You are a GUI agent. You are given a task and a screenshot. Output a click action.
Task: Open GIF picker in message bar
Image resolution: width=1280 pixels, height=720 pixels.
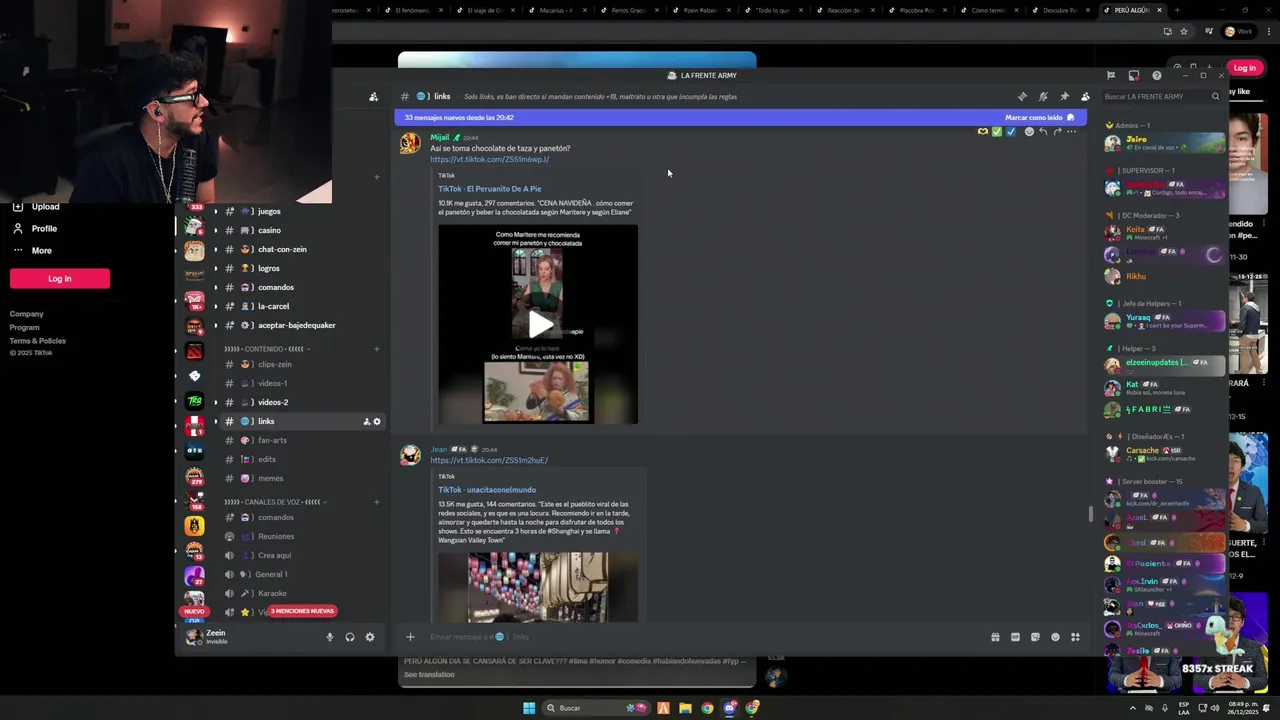[1015, 637]
